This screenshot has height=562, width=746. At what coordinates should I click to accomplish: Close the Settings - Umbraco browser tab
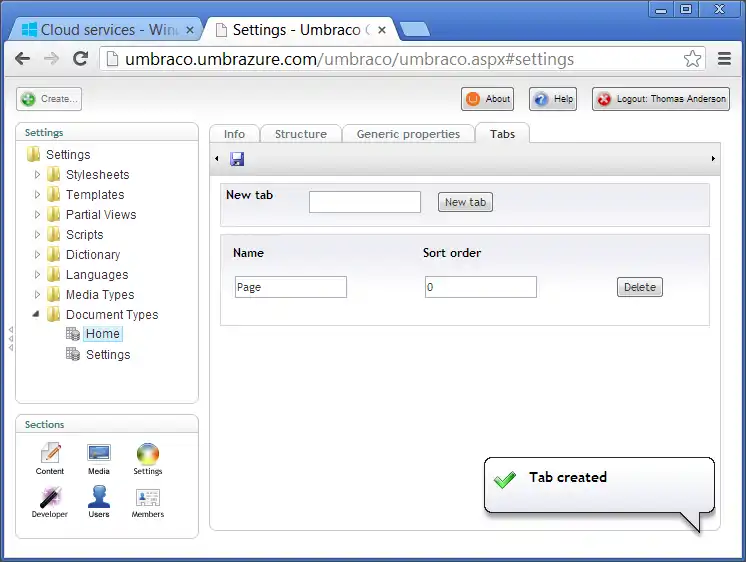(382, 30)
